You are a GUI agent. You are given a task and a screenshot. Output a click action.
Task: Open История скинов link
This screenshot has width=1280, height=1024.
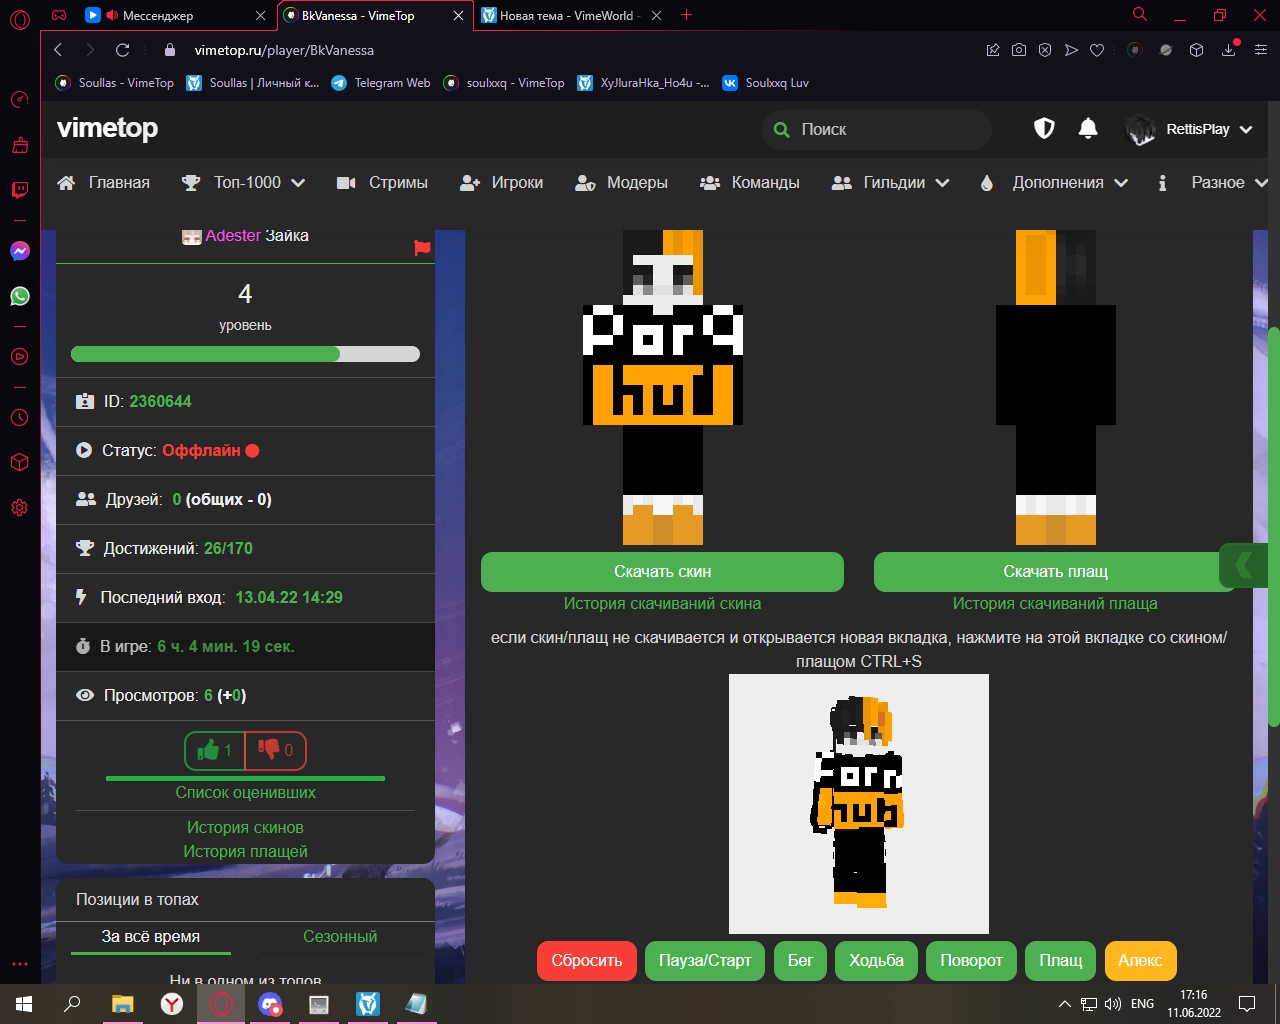[245, 827]
